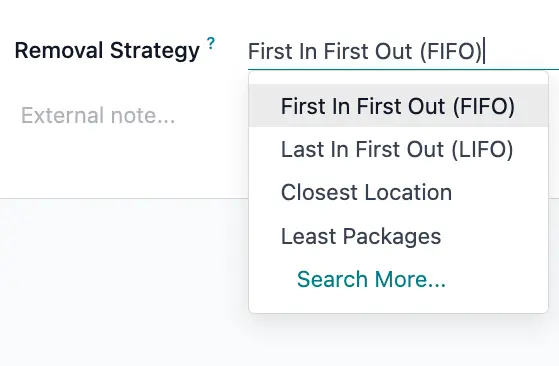
Task: Click the teal question mark beside Removal Strategy
Action: pos(211,43)
